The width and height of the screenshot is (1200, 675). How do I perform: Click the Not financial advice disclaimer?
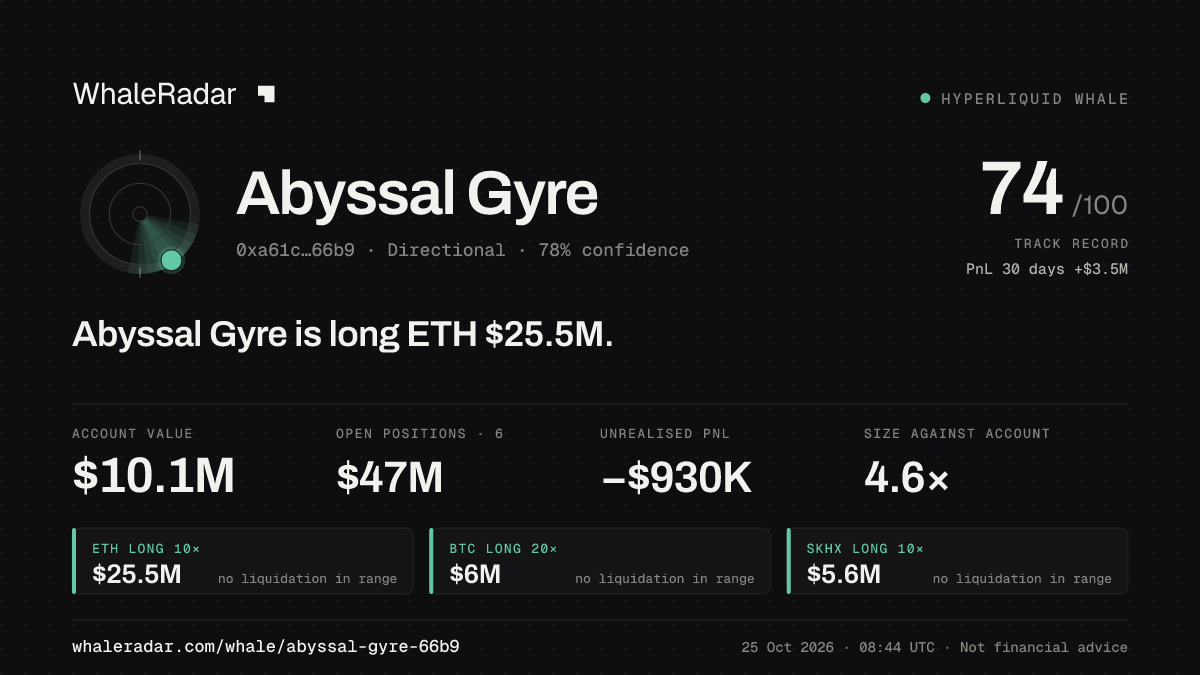[1044, 648]
